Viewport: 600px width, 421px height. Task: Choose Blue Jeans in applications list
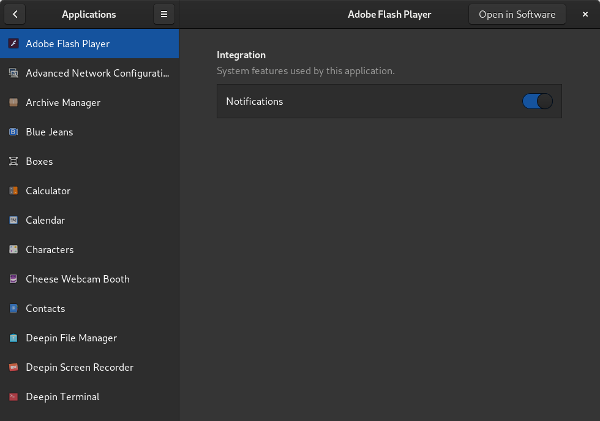[x=90, y=132]
